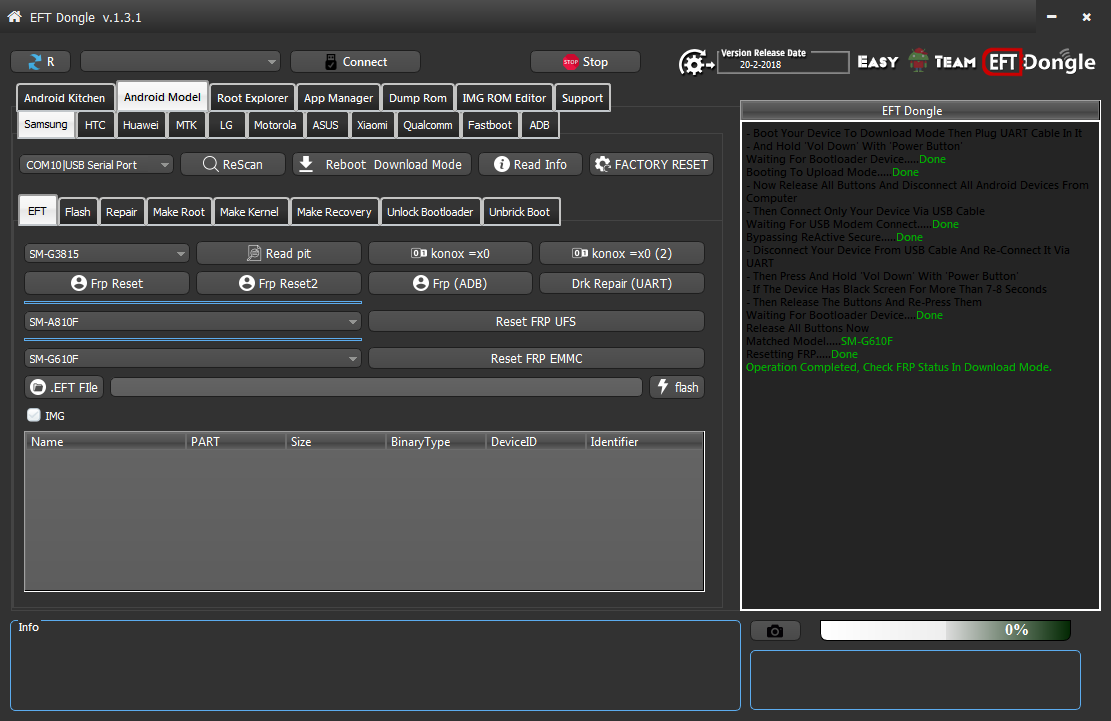
Task: Switch to Android Kitchen tab
Action: point(64,98)
